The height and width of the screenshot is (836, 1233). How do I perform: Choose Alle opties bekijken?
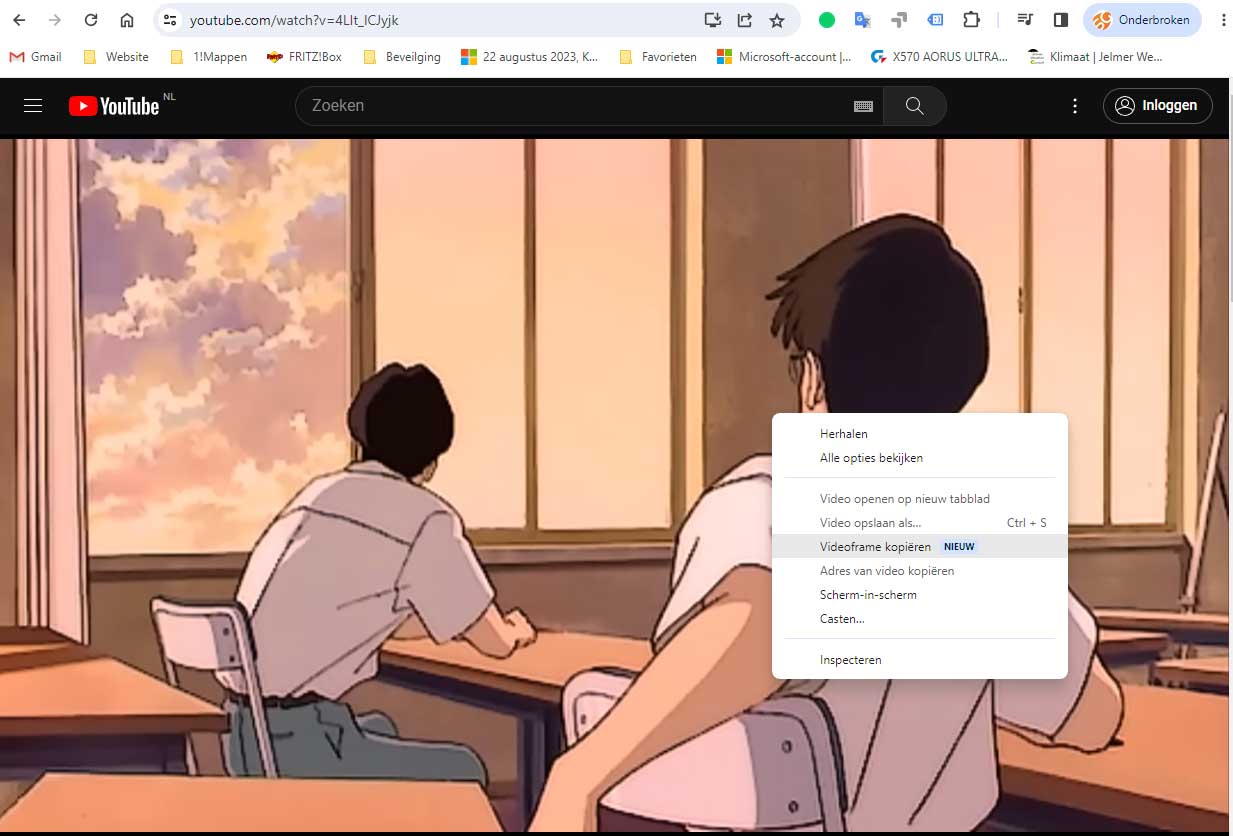click(920, 458)
